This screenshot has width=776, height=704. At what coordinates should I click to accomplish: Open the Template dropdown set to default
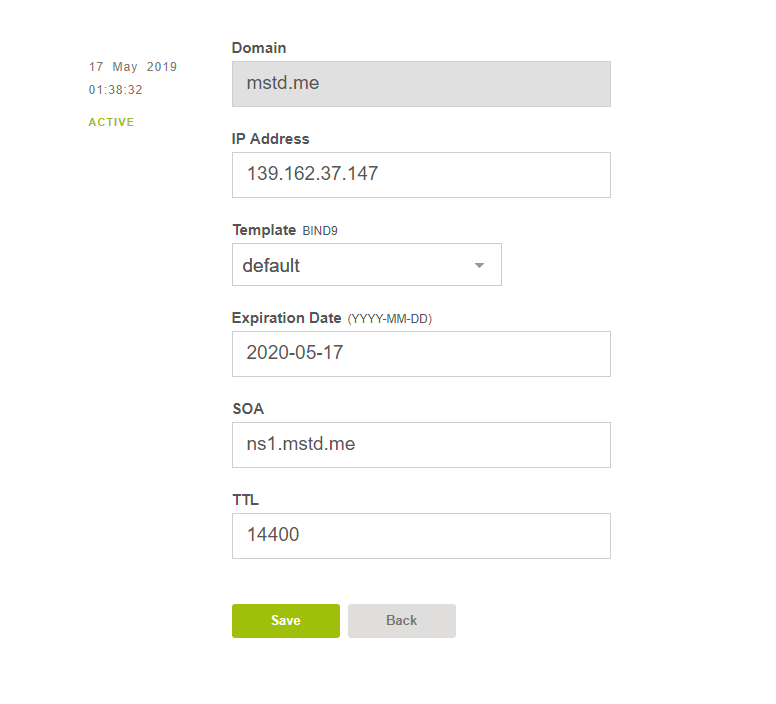pos(367,265)
